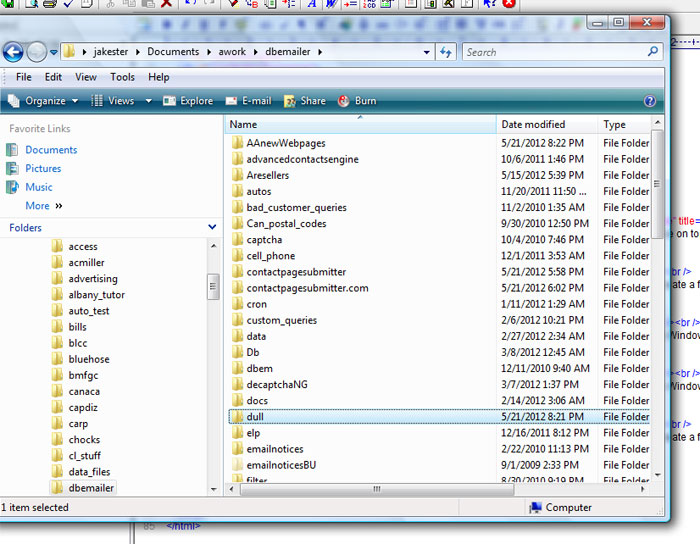700x544 pixels.
Task: Click the Views button
Action: [x=113, y=101]
